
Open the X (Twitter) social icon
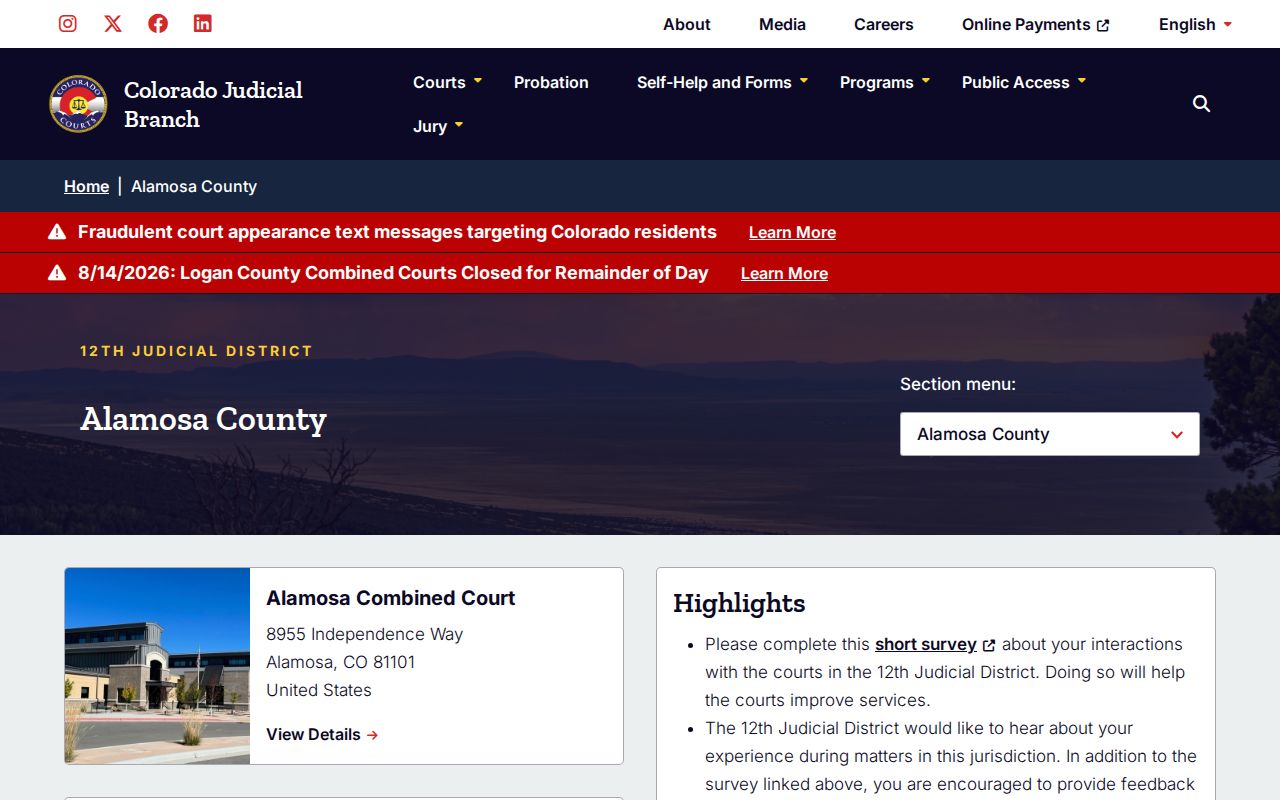click(113, 23)
